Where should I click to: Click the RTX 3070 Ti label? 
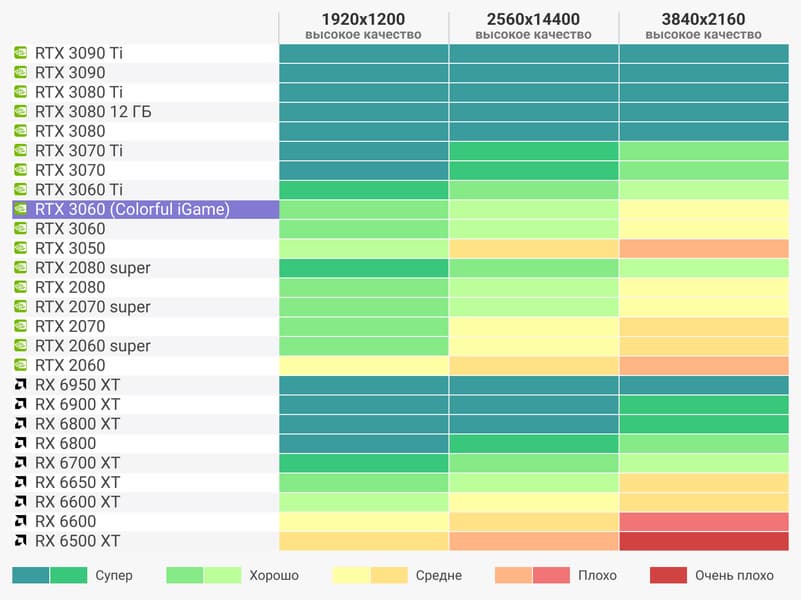(79, 151)
